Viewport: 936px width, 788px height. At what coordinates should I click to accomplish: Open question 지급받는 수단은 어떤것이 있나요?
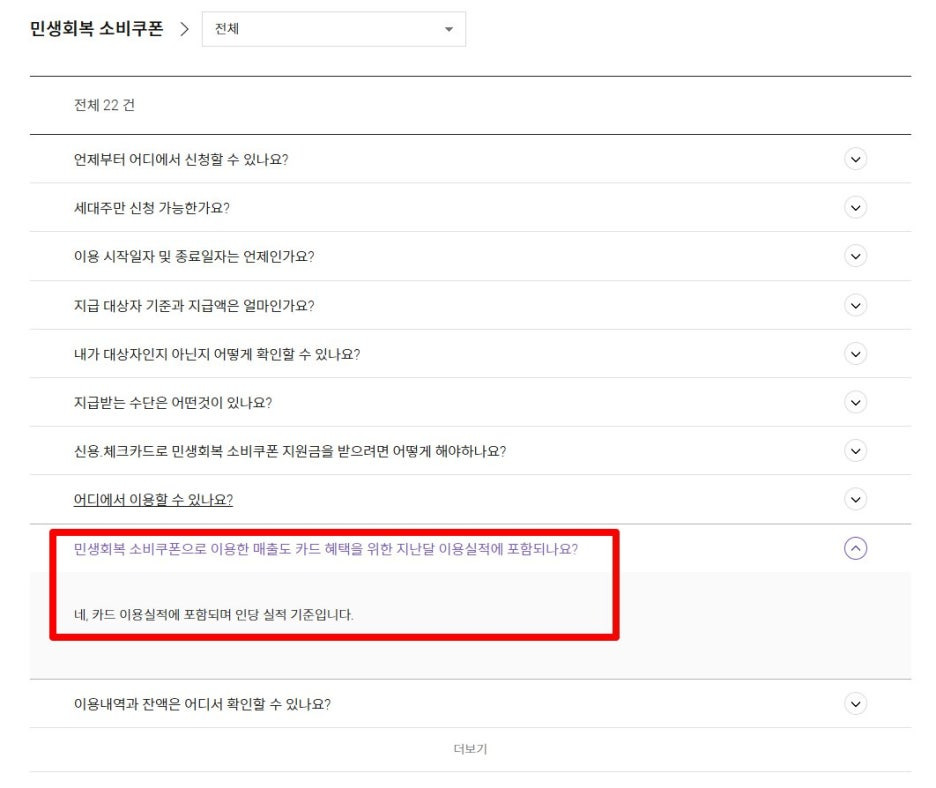(173, 403)
